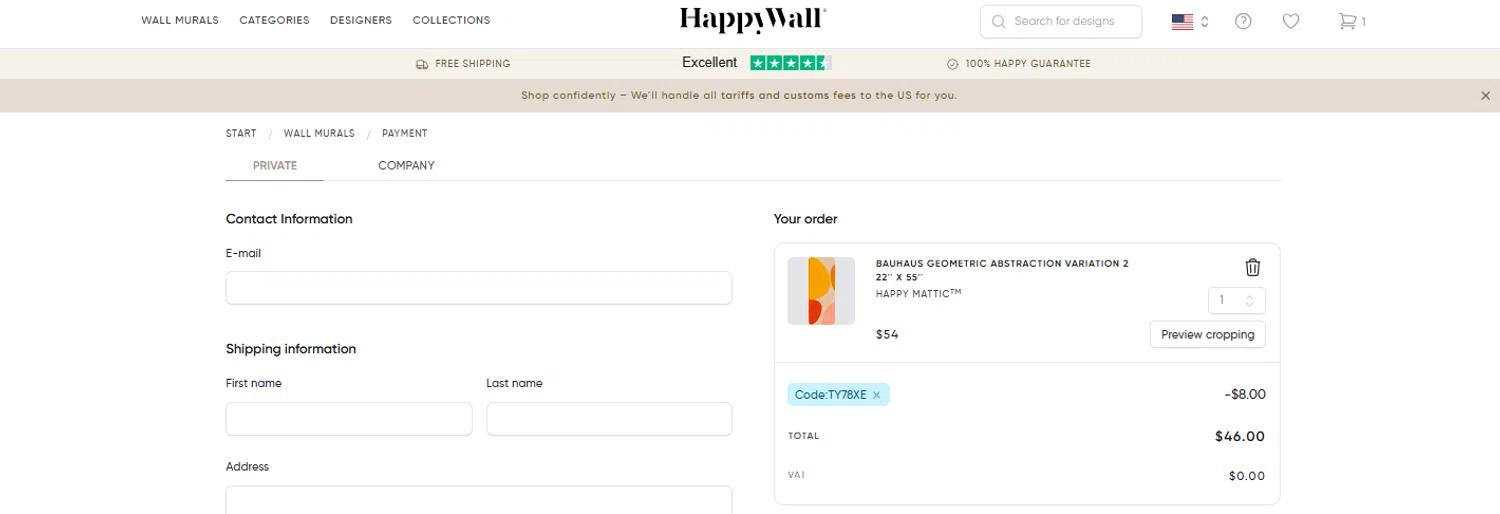1500x514 pixels.
Task: Click the Contact Information heading
Action: point(289,219)
